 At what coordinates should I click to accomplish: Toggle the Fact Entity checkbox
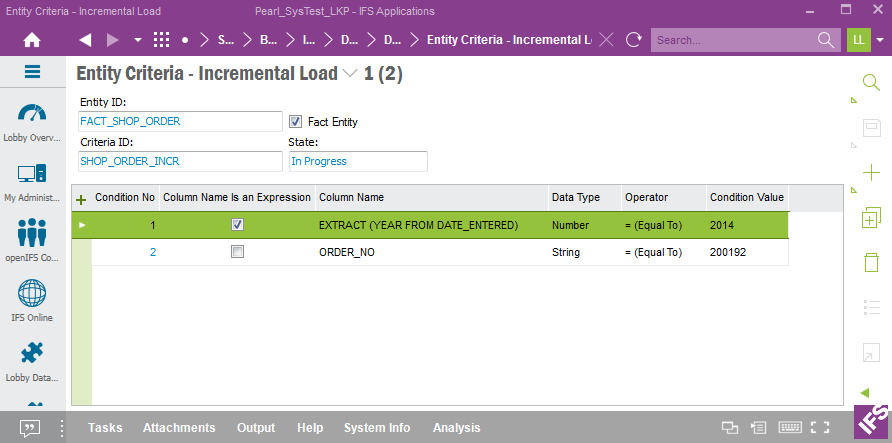295,121
